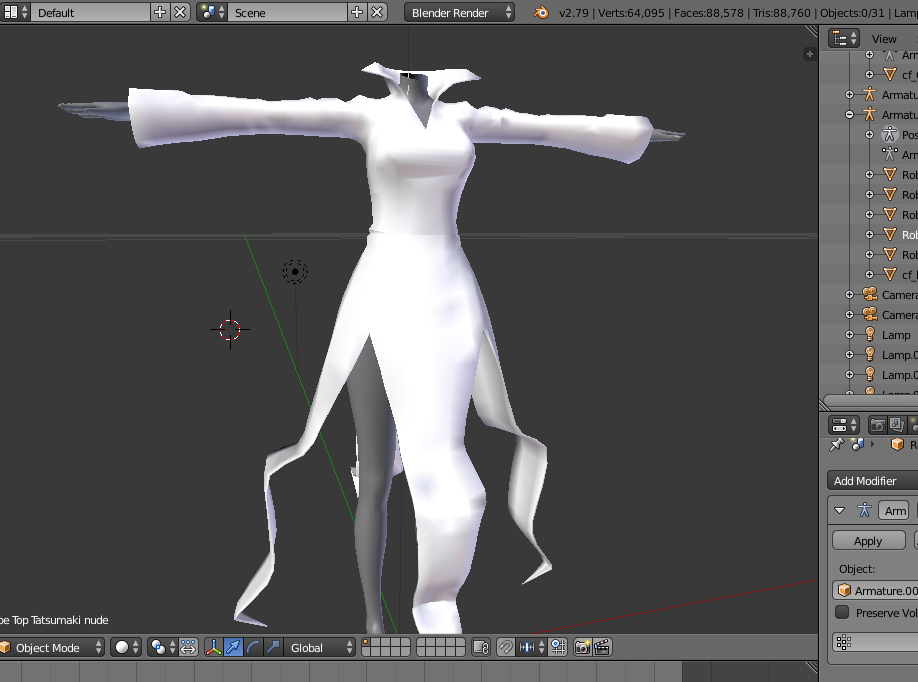Click the highlighted Rob mesh triangle icon
This screenshot has height=682, width=918.
point(890,235)
